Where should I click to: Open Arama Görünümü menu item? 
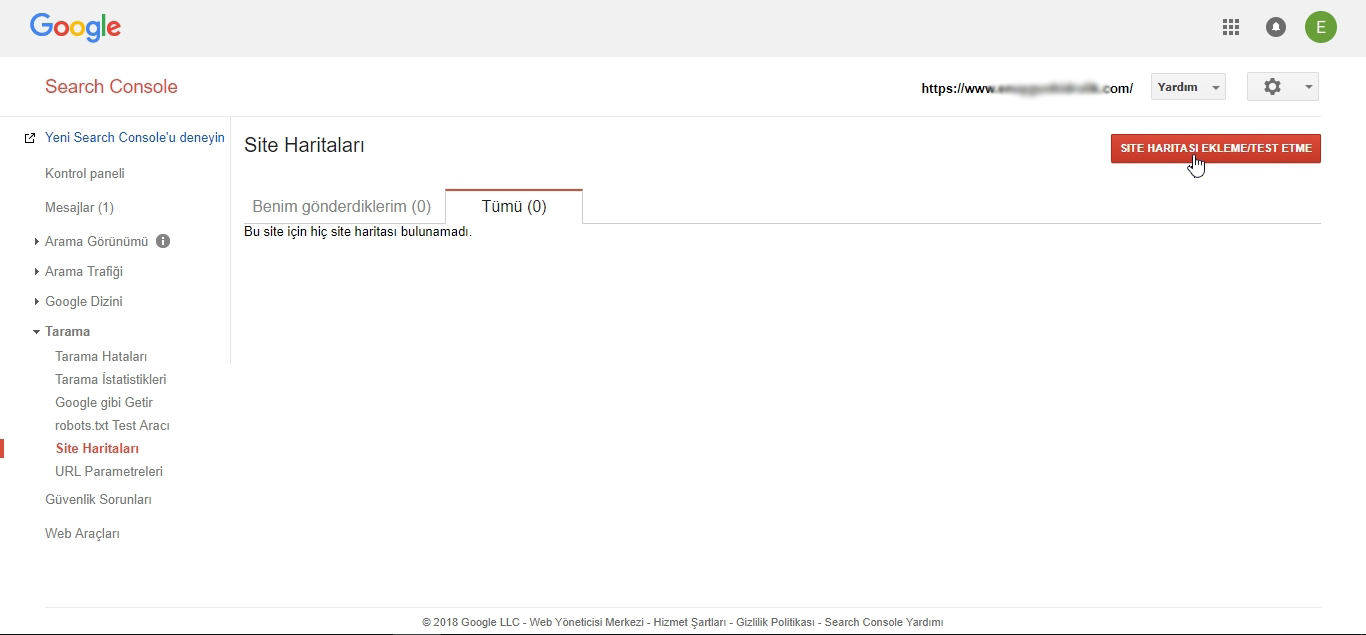[96, 241]
